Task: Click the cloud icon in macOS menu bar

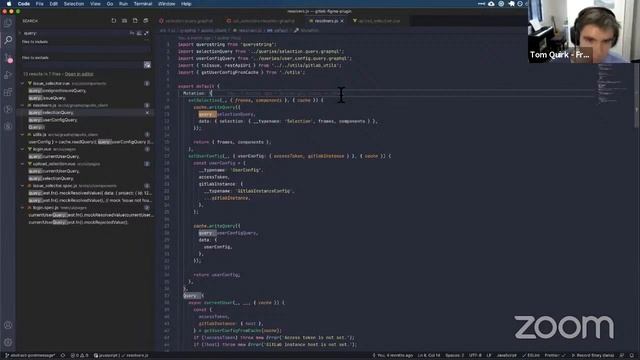Action: point(491,4)
